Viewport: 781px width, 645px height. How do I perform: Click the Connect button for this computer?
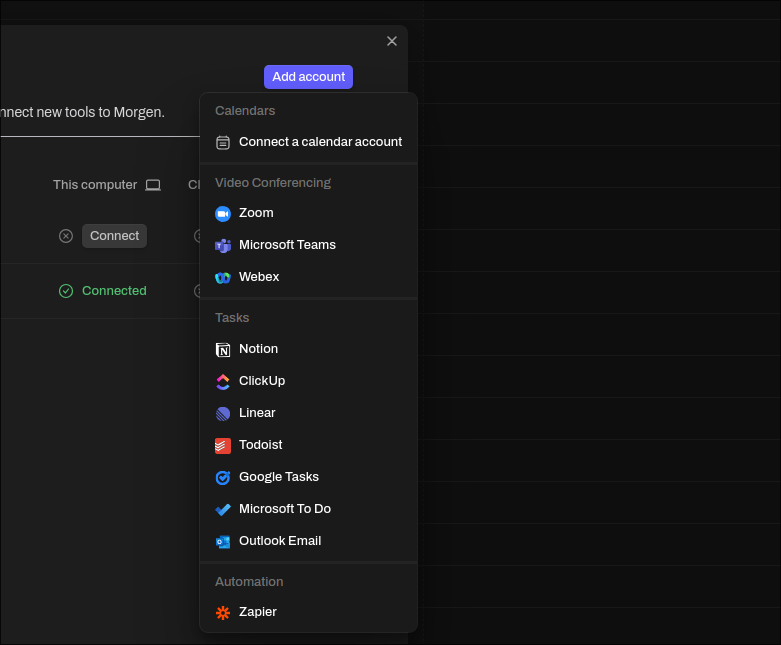coord(114,236)
